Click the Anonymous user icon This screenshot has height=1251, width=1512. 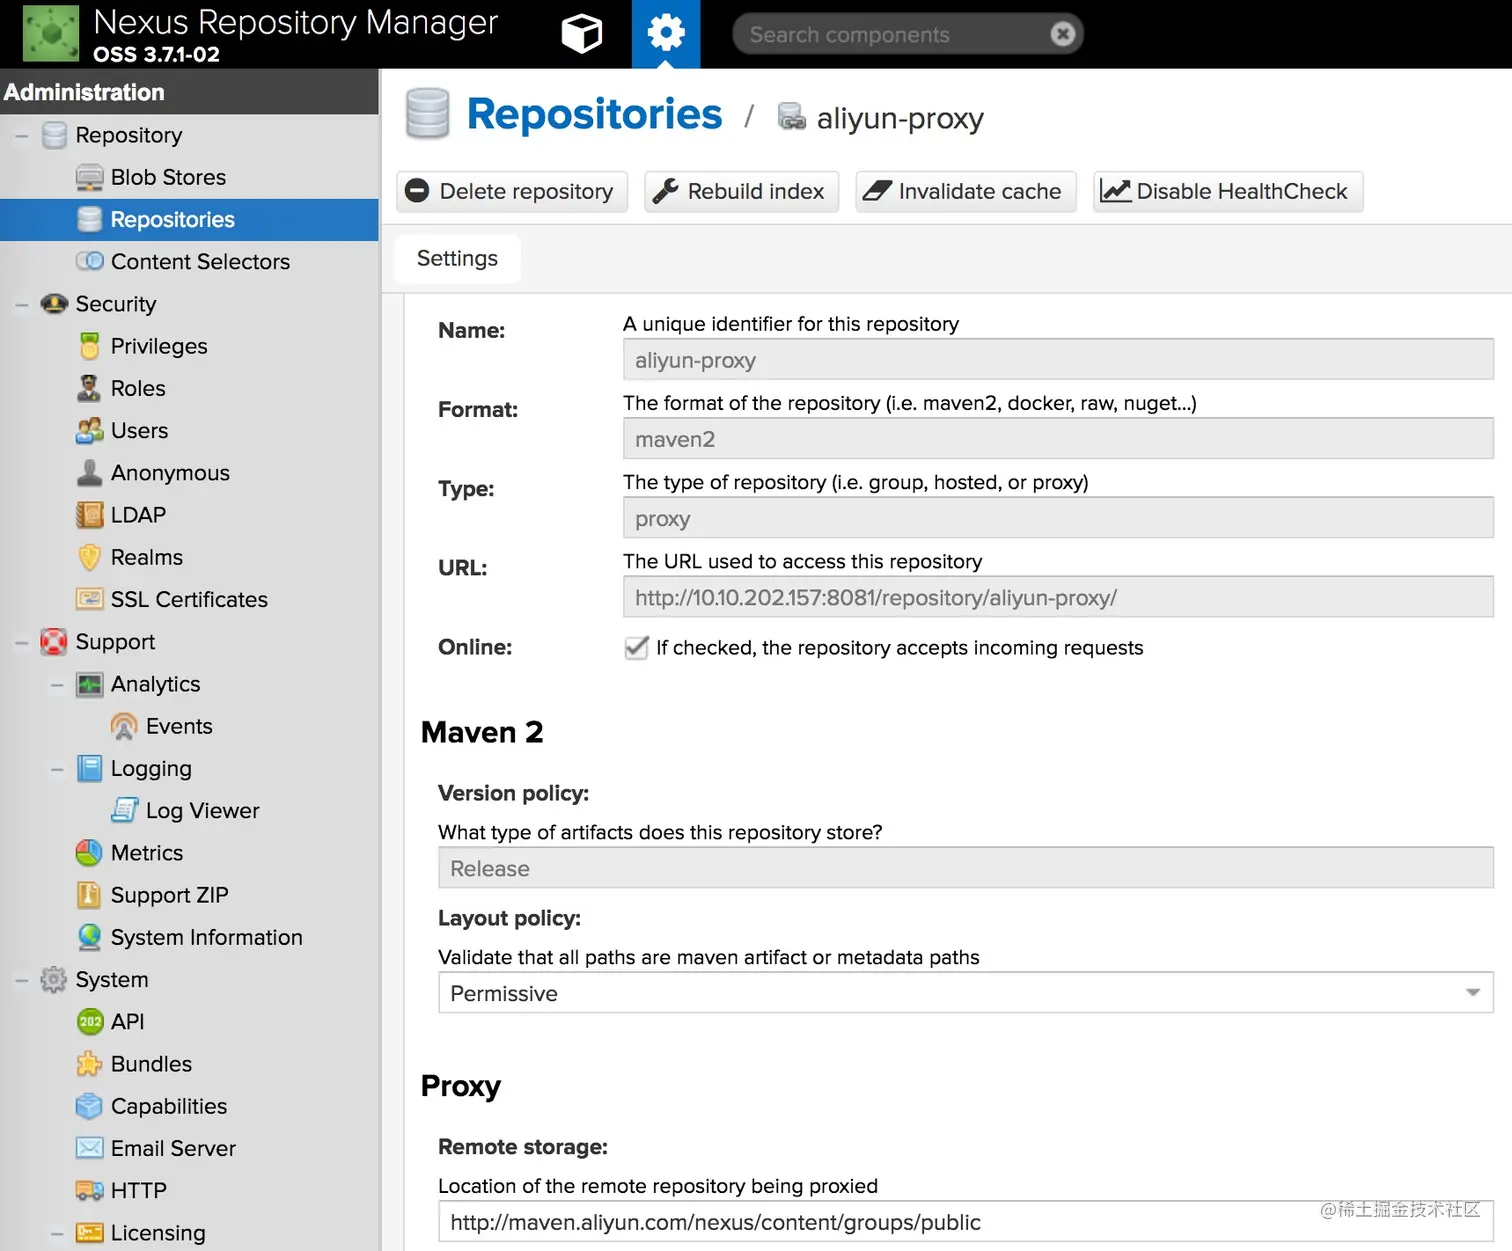[89, 473]
